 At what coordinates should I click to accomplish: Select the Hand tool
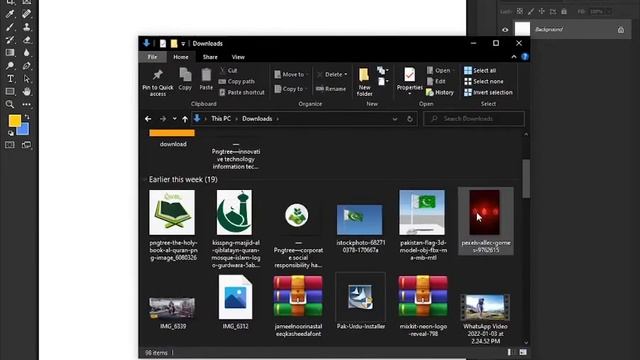click(27, 91)
